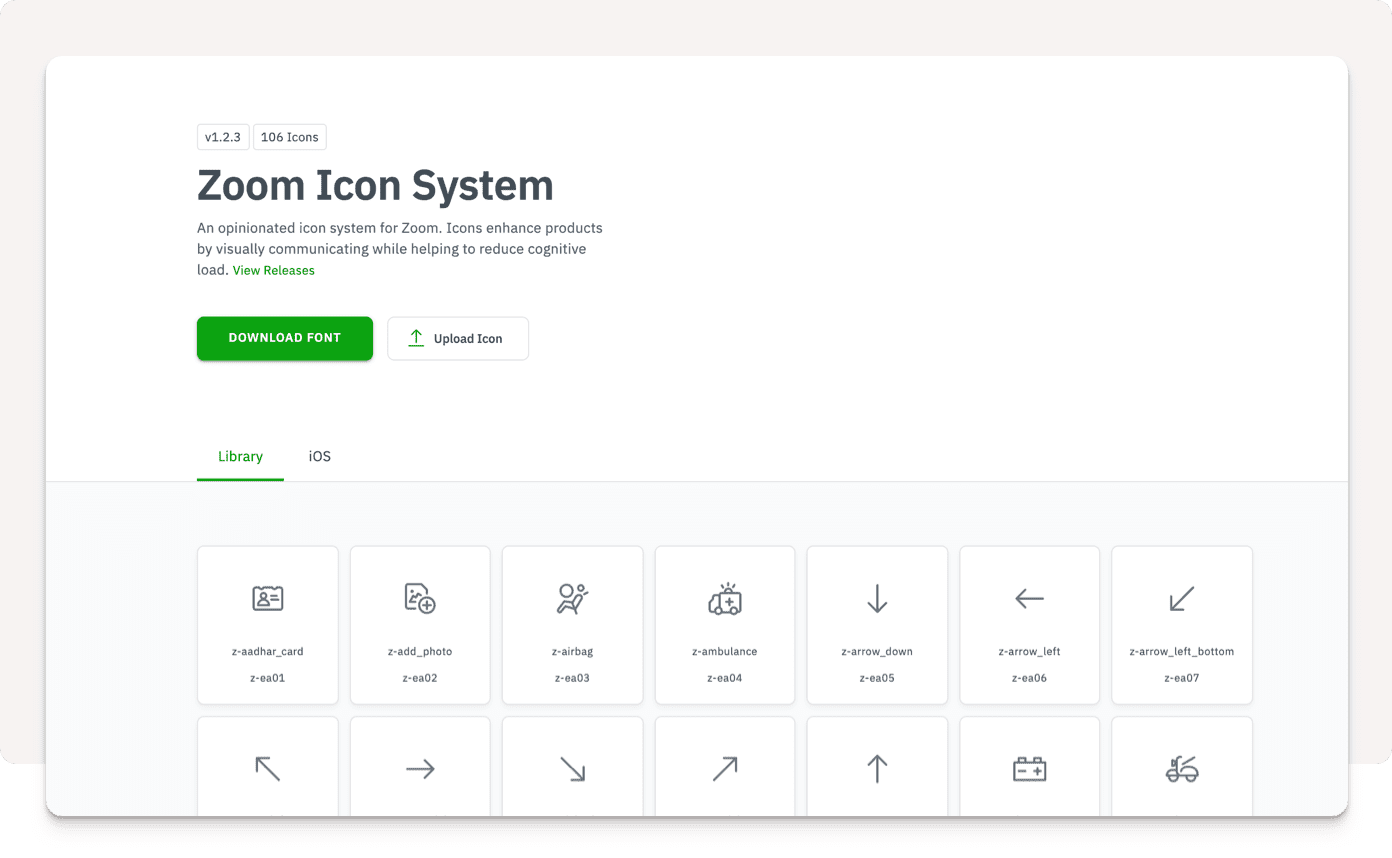
Task: Click the up-right arrow icon
Action: pyautogui.click(x=725, y=768)
